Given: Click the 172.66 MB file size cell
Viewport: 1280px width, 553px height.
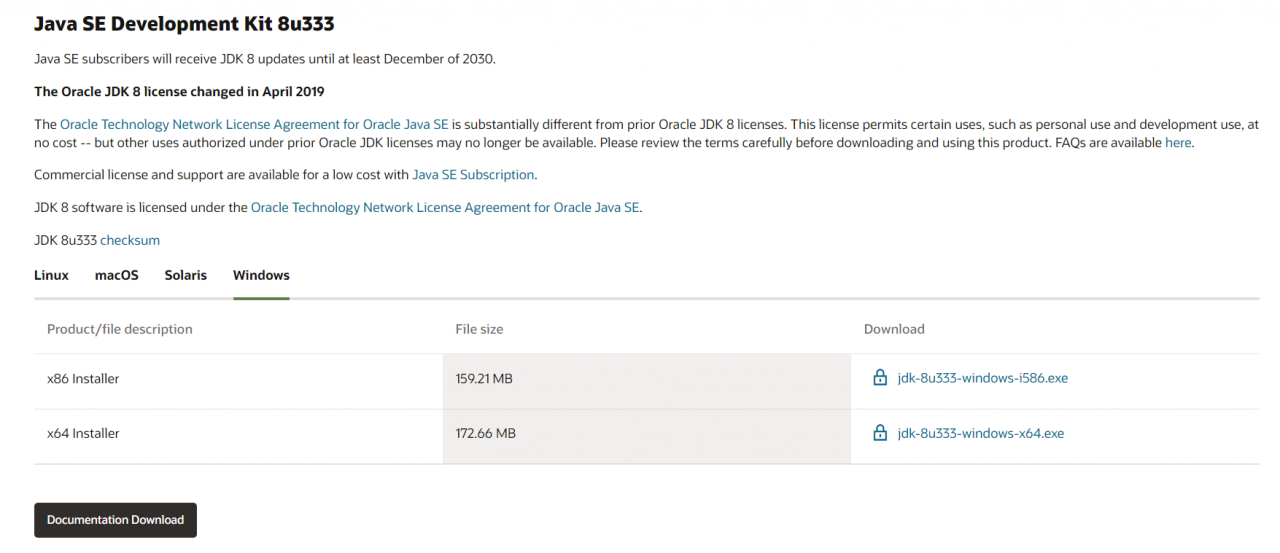Looking at the screenshot, I should [485, 433].
